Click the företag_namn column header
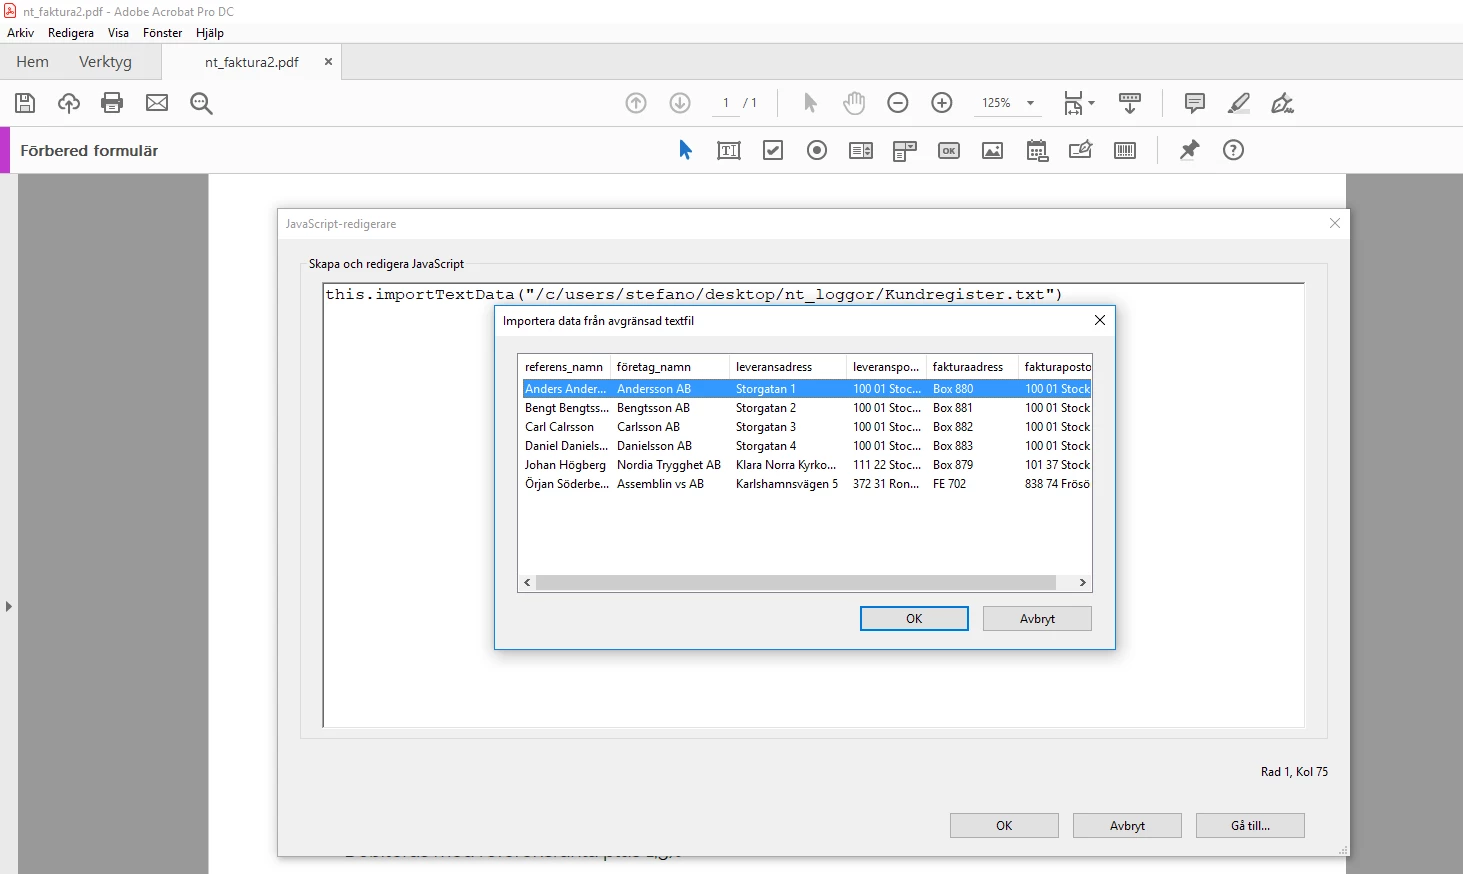Viewport: 1463px width, 874px height. click(670, 367)
